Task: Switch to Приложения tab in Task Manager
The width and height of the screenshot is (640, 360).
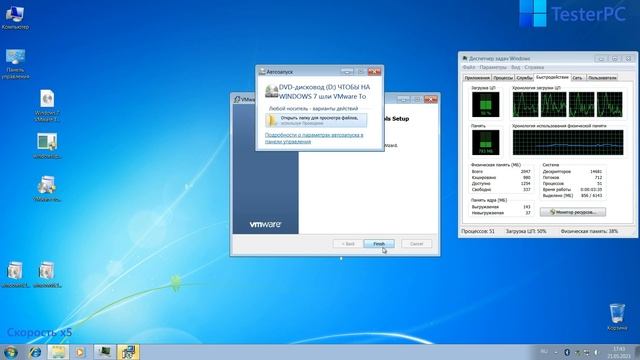Action: pos(477,78)
